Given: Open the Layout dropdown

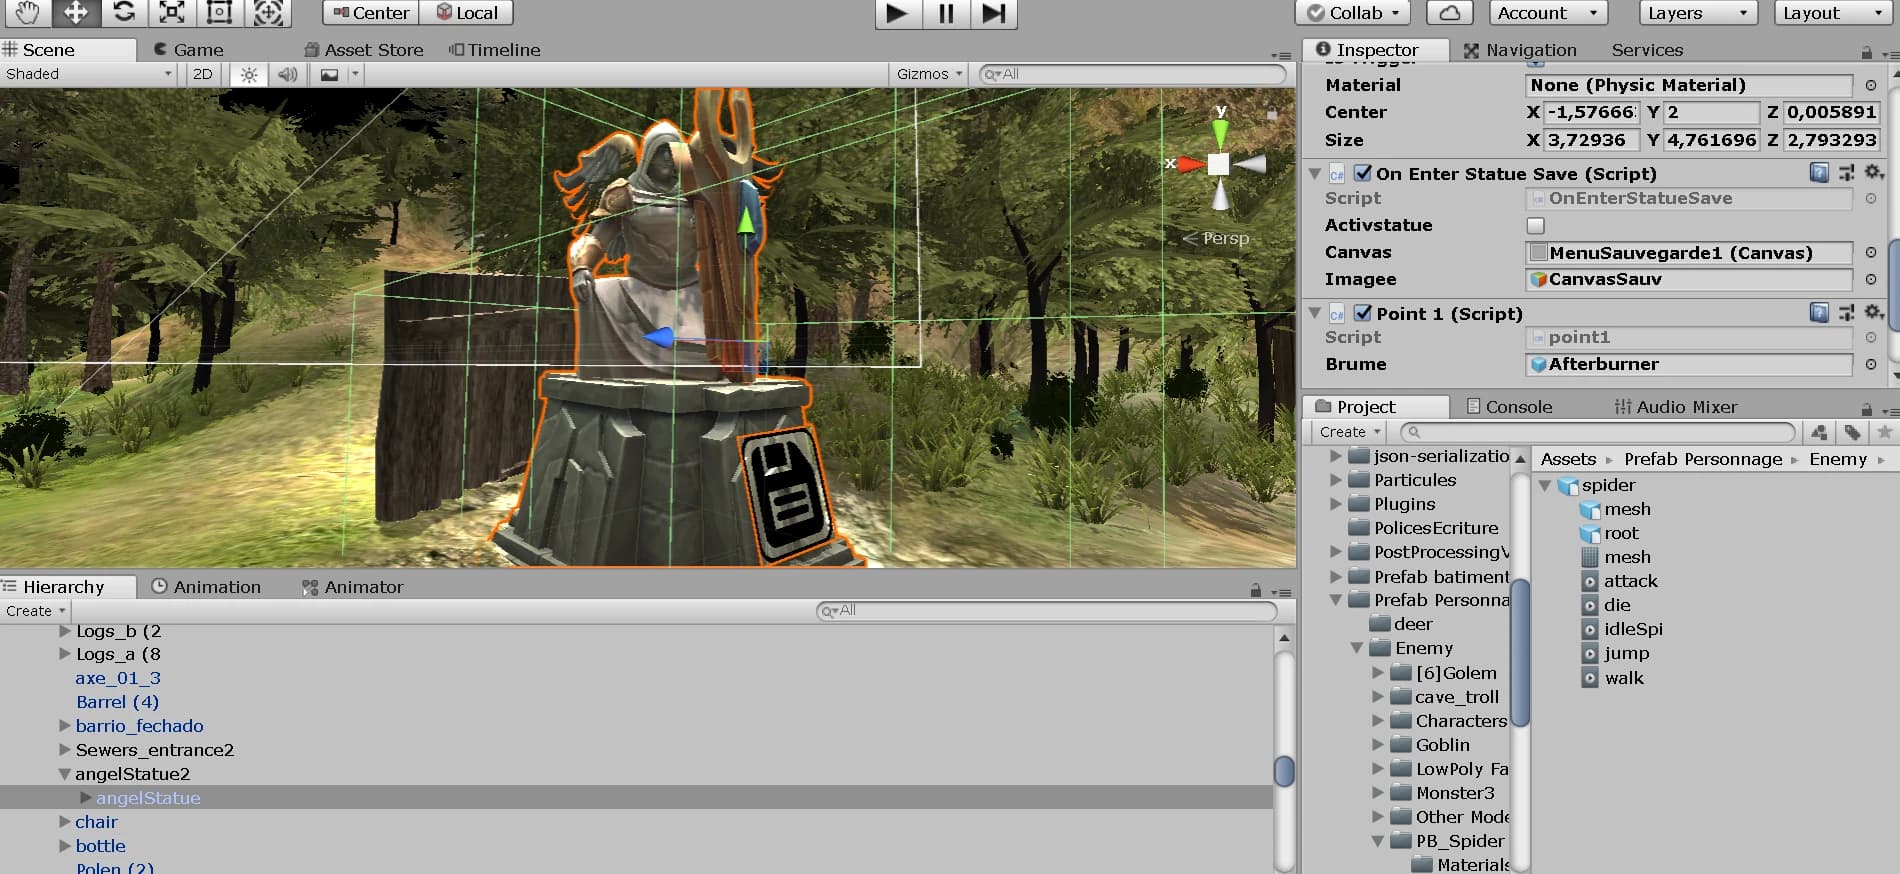Looking at the screenshot, I should (x=1833, y=13).
